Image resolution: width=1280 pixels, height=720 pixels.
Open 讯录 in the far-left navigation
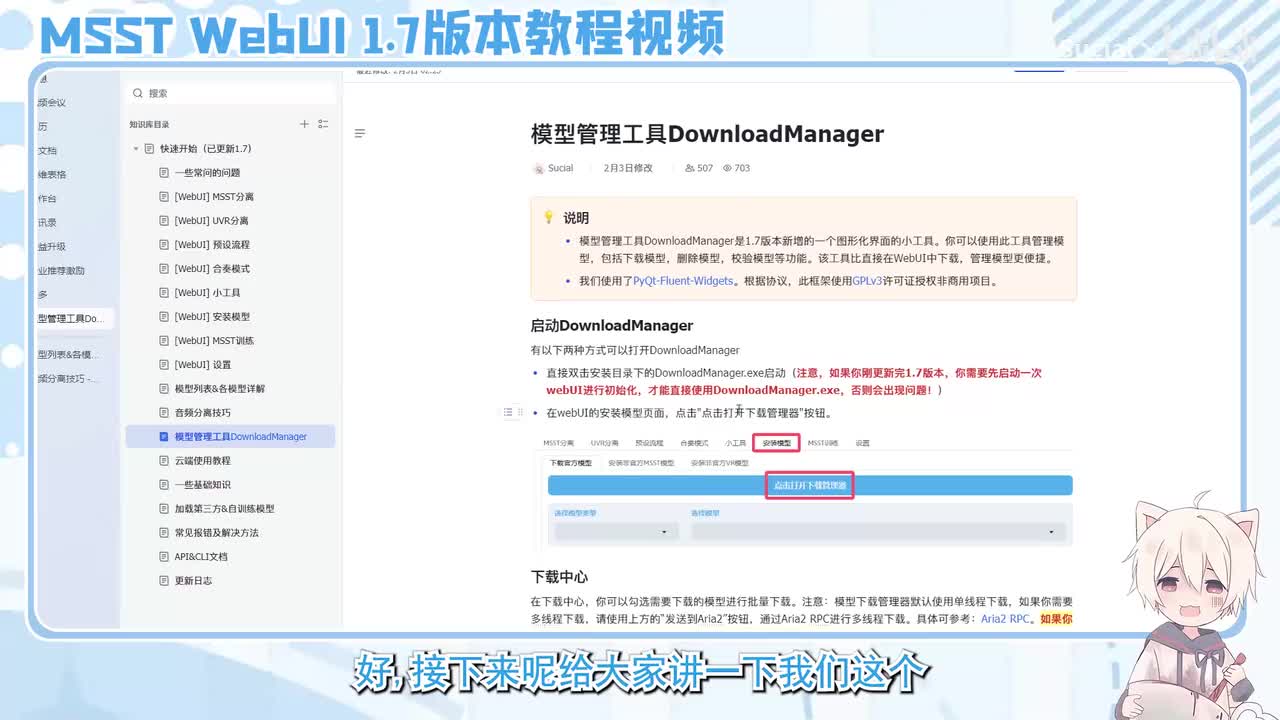tap(48, 222)
